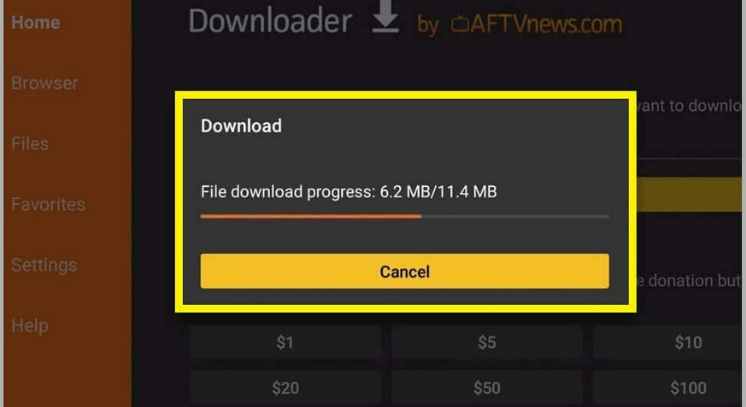Select the $5 donation button
Viewport: 746px width, 407px height.
tap(487, 342)
